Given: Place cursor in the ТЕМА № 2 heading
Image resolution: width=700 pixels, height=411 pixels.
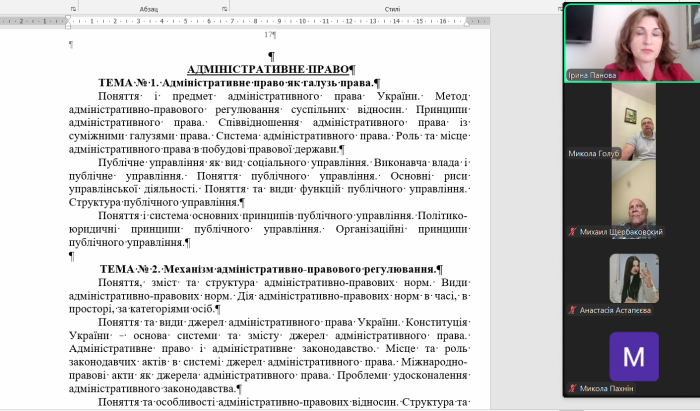Looking at the screenshot, I should pyautogui.click(x=270, y=270).
